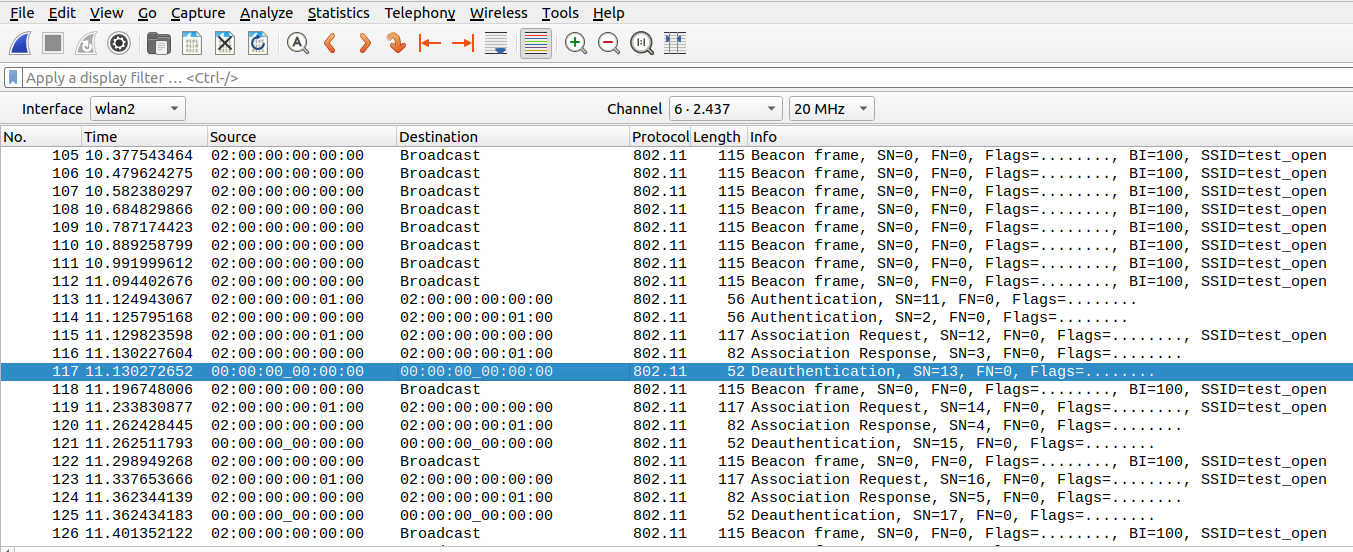This screenshot has height=552, width=1353.
Task: Open a capture file via folder icon
Action: point(158,43)
